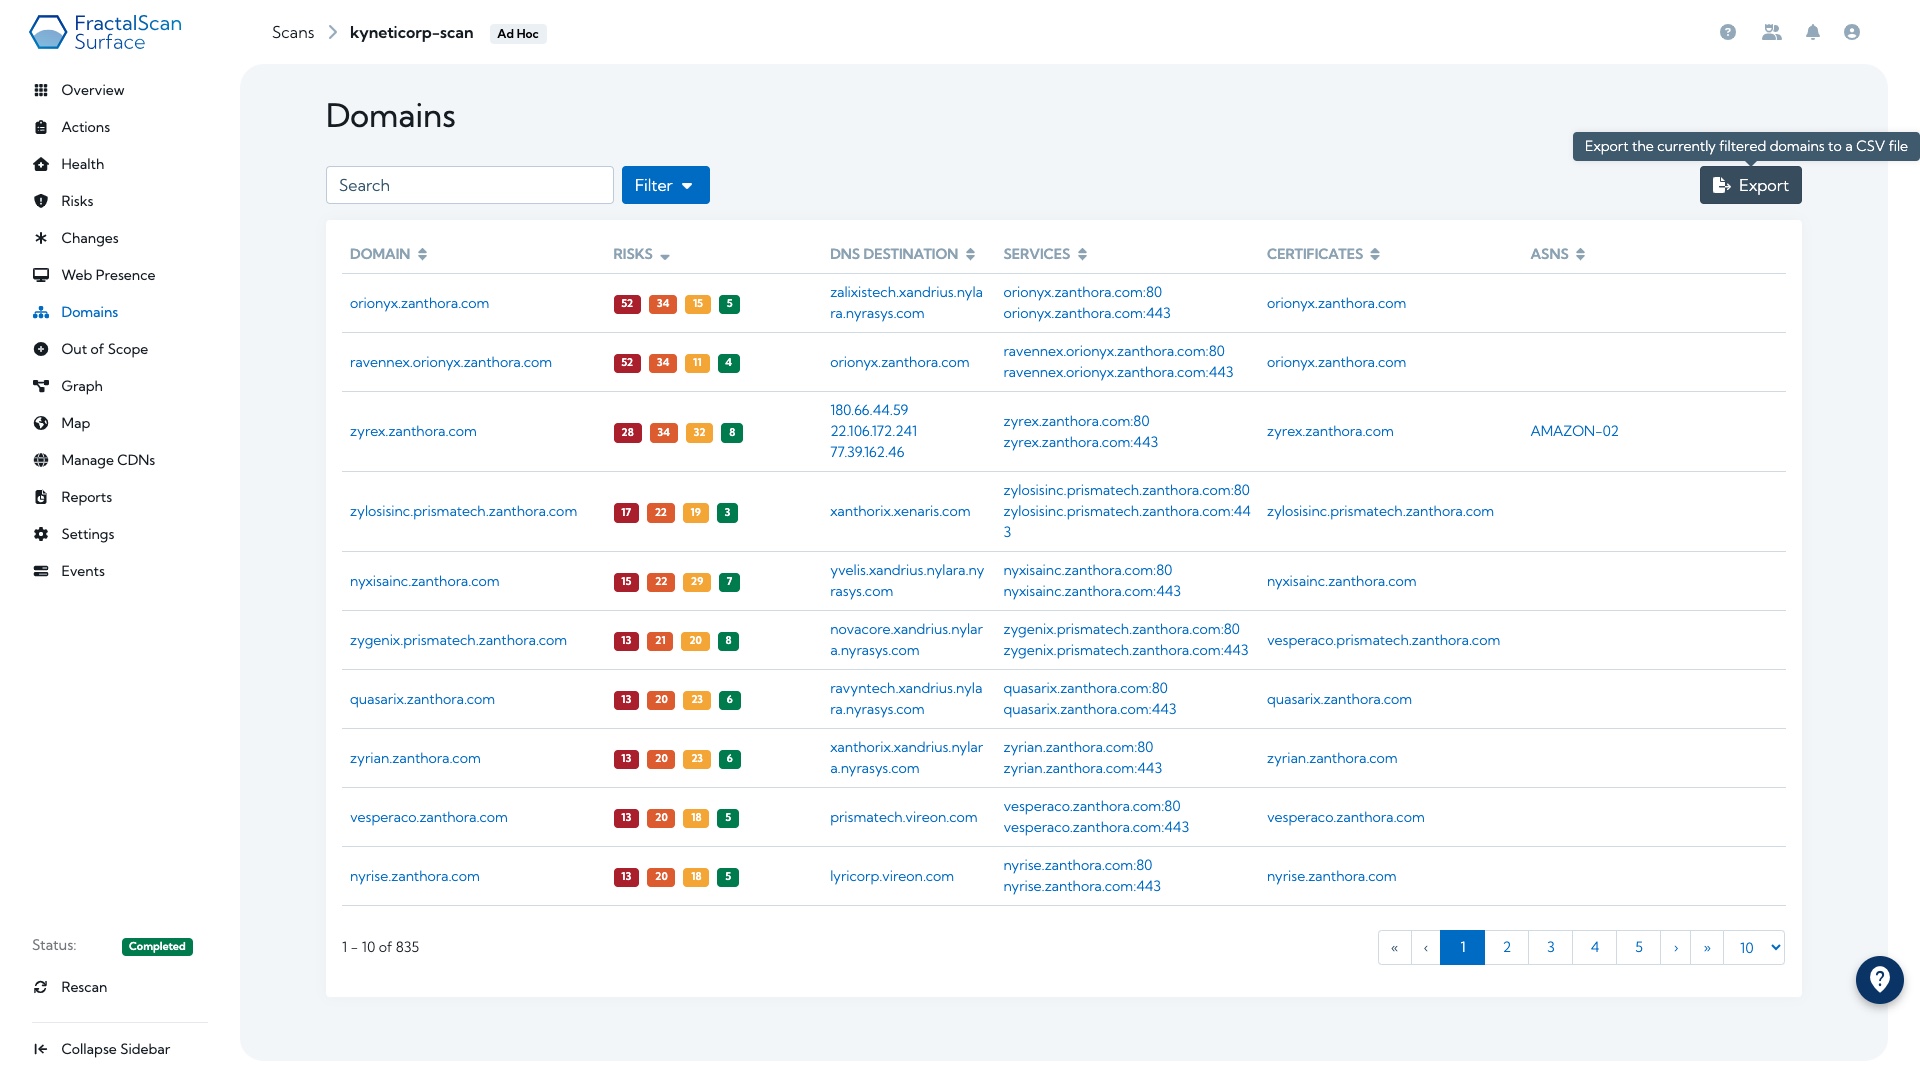Click the Map view icon
The width and height of the screenshot is (1920, 1080).
coord(42,422)
